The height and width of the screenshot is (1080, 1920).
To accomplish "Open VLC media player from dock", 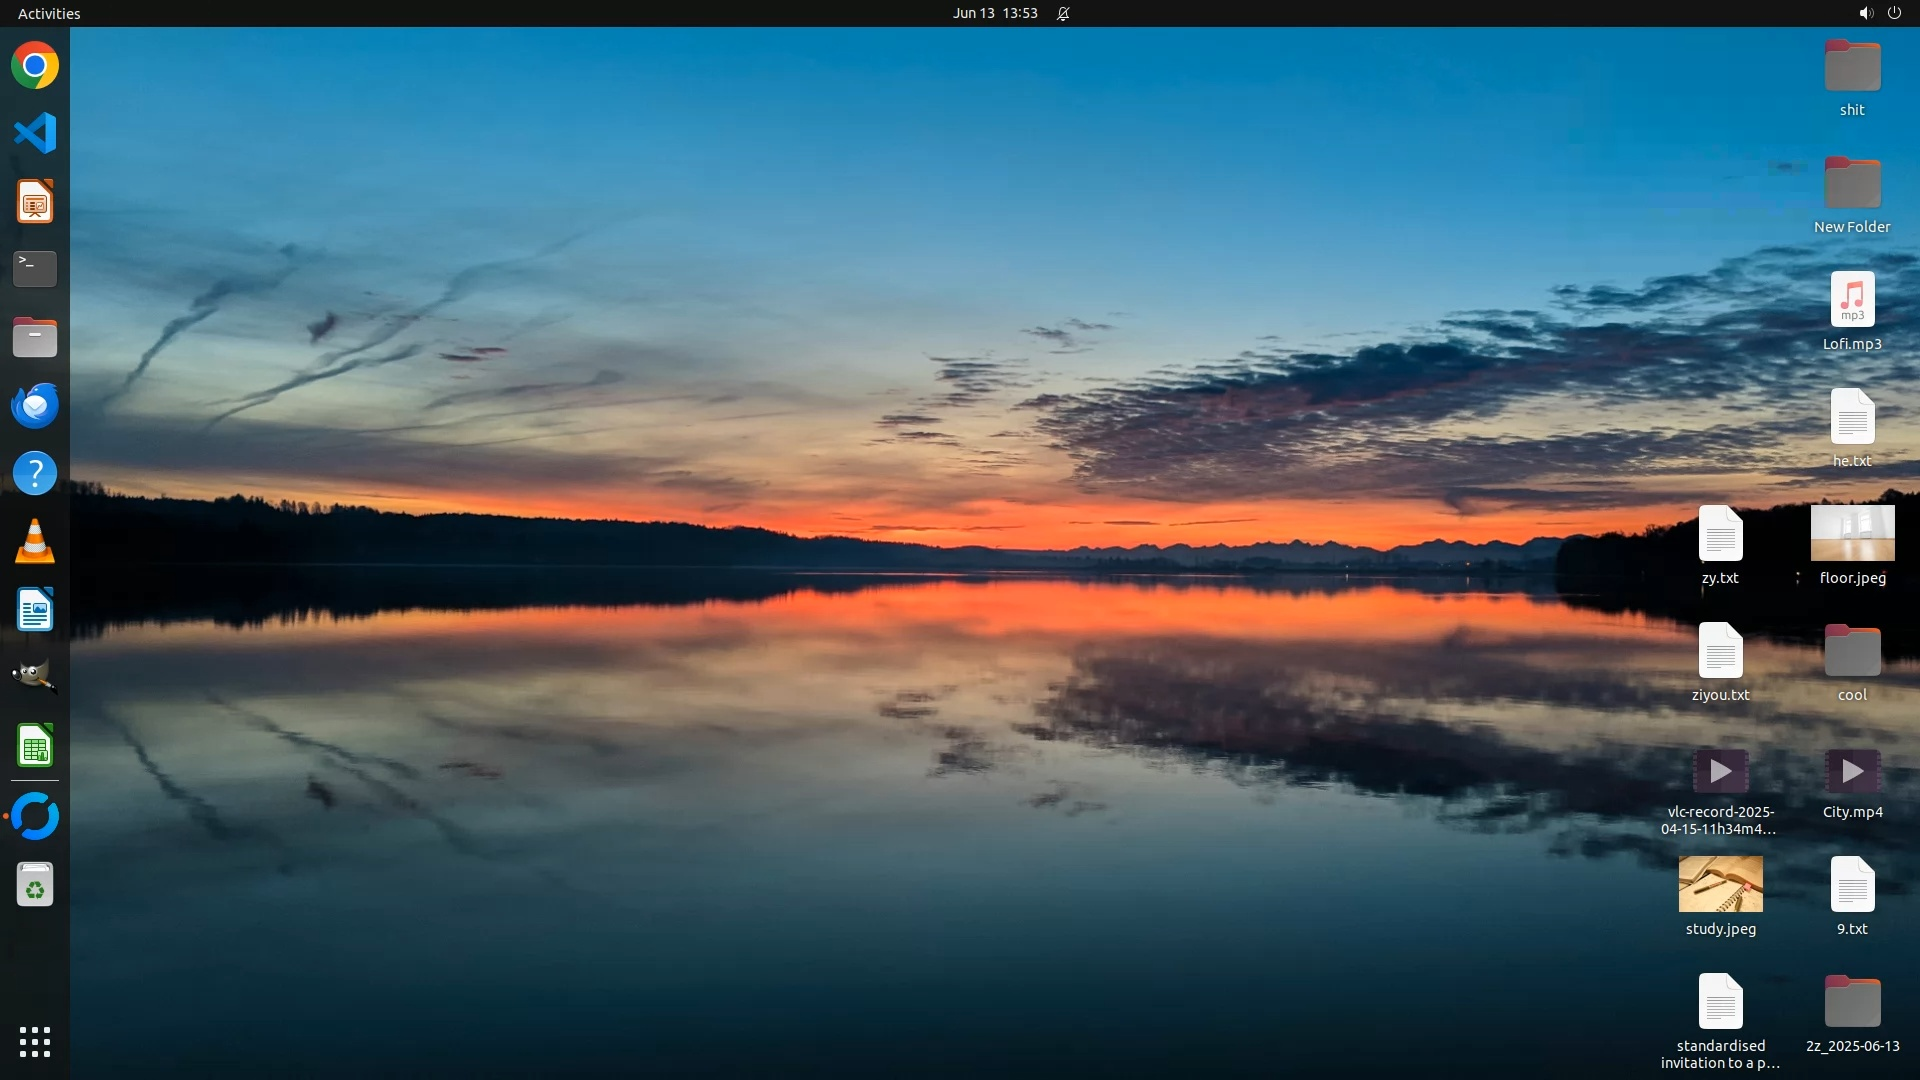I will tap(35, 542).
